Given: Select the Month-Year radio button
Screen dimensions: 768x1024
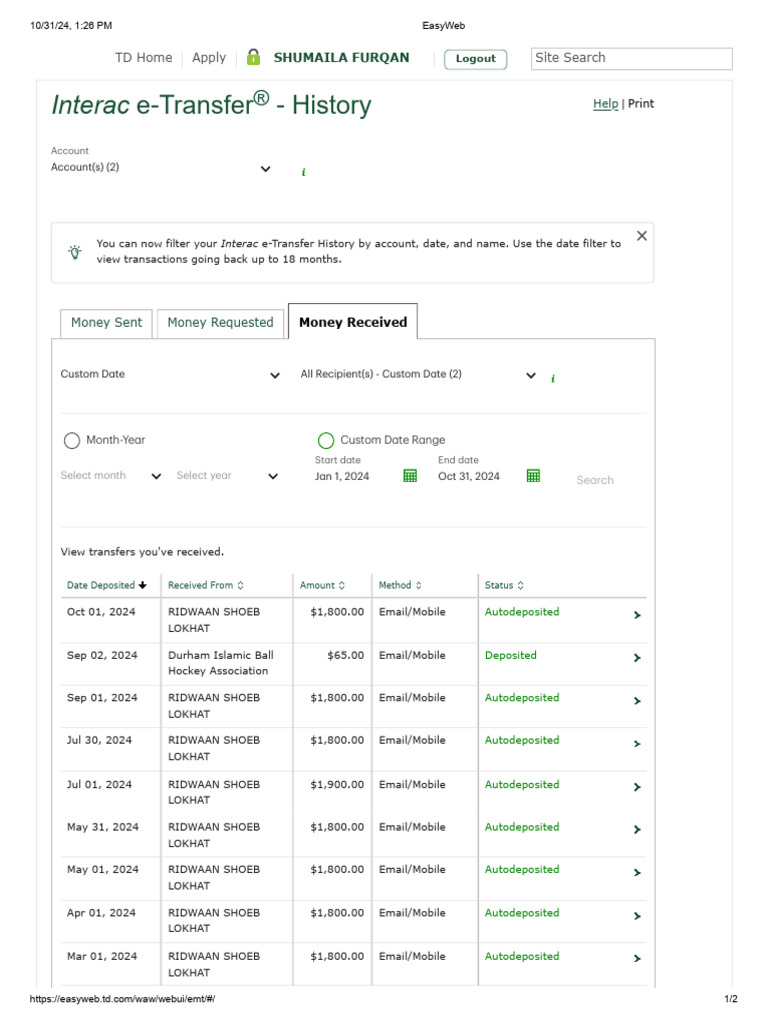Looking at the screenshot, I should pyautogui.click(x=72, y=440).
